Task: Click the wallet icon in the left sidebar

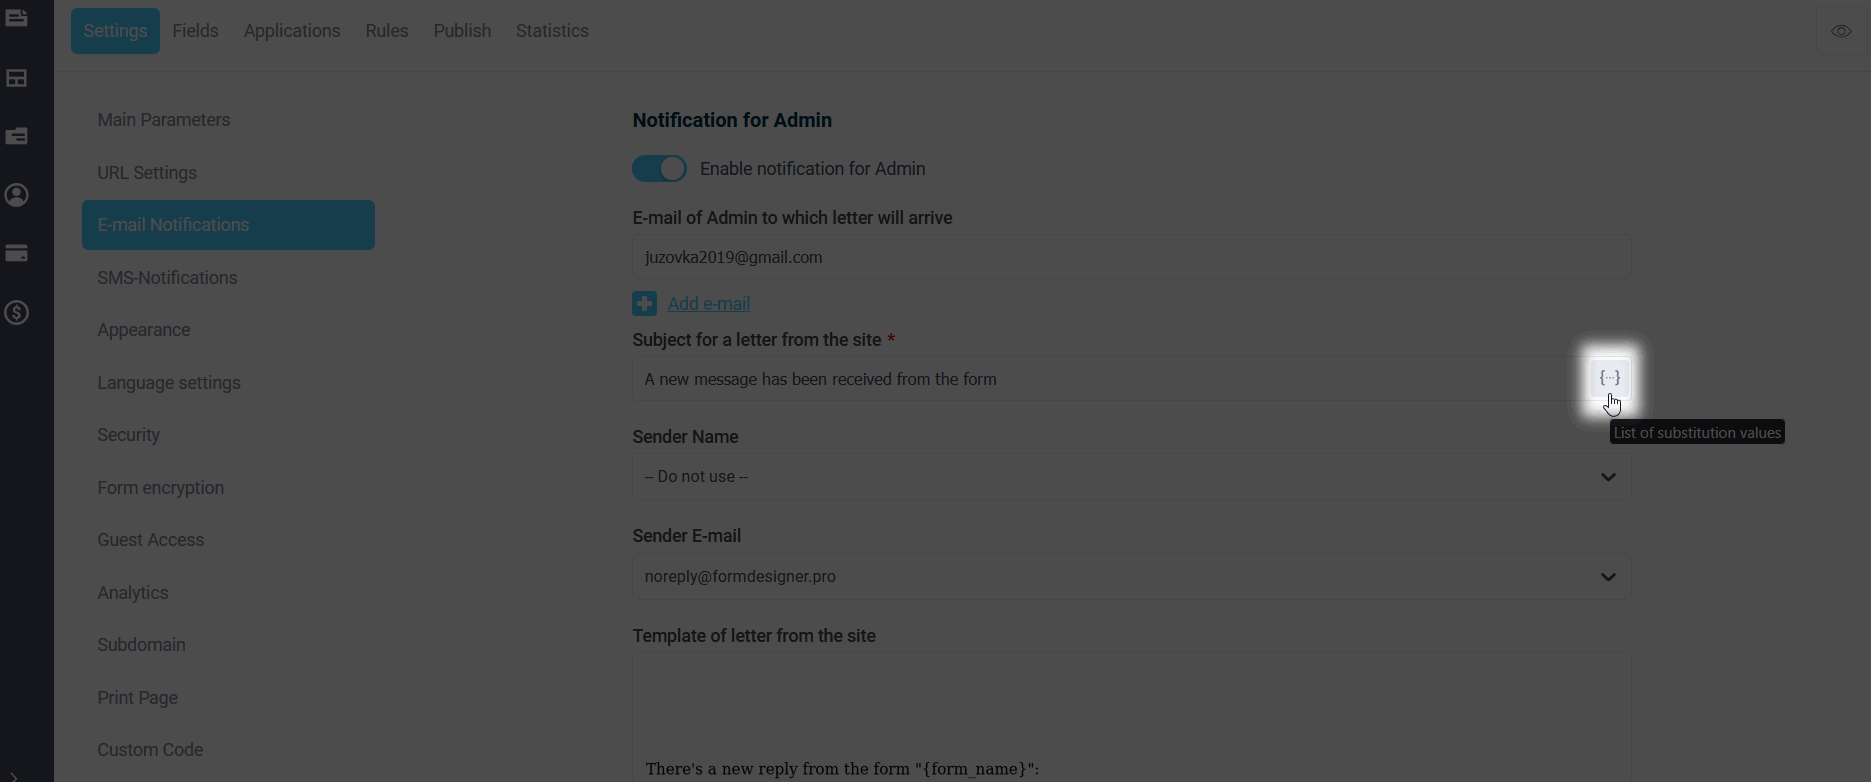Action: coord(17,136)
